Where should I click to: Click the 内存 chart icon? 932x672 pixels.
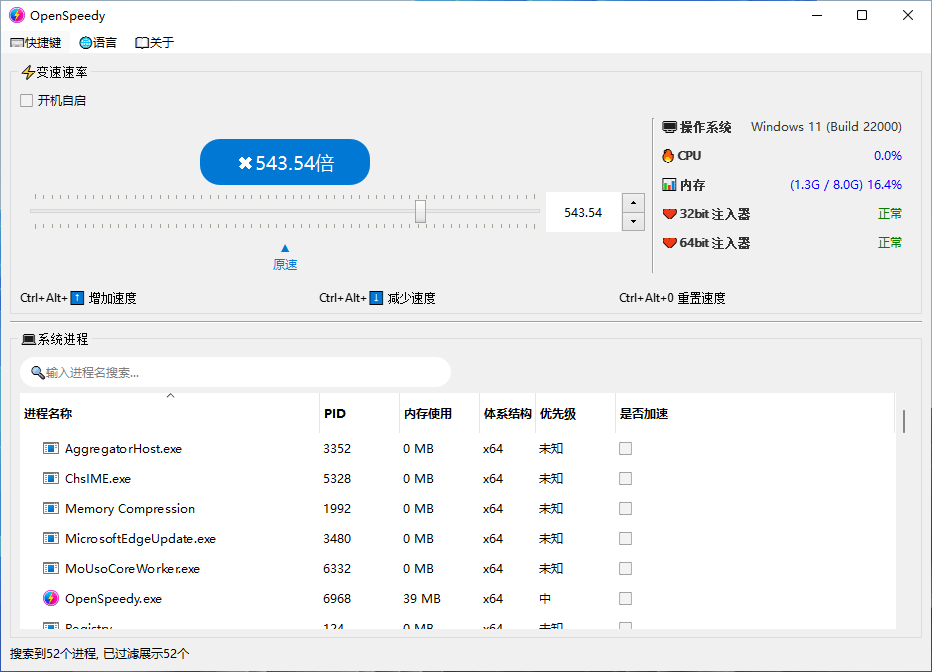coord(669,185)
